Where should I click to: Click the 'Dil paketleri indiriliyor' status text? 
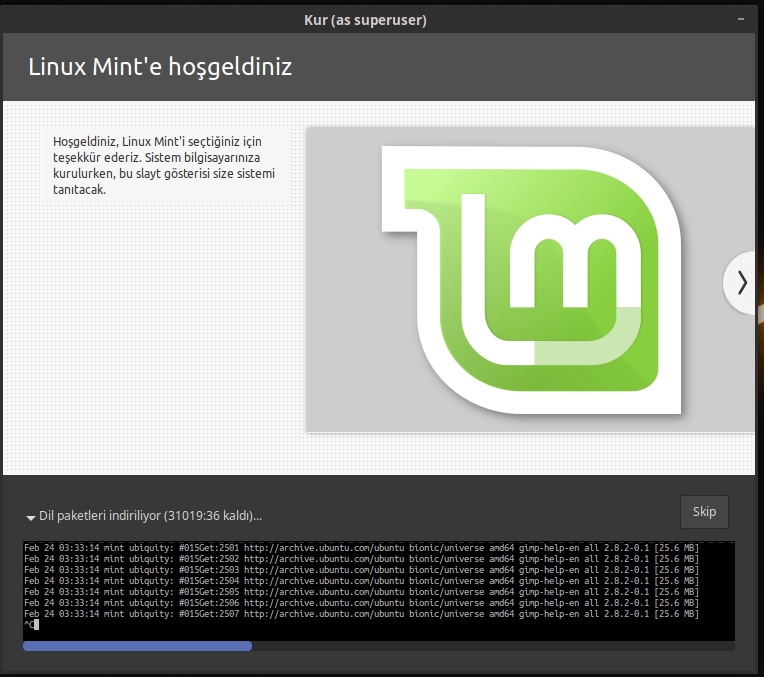(151, 516)
